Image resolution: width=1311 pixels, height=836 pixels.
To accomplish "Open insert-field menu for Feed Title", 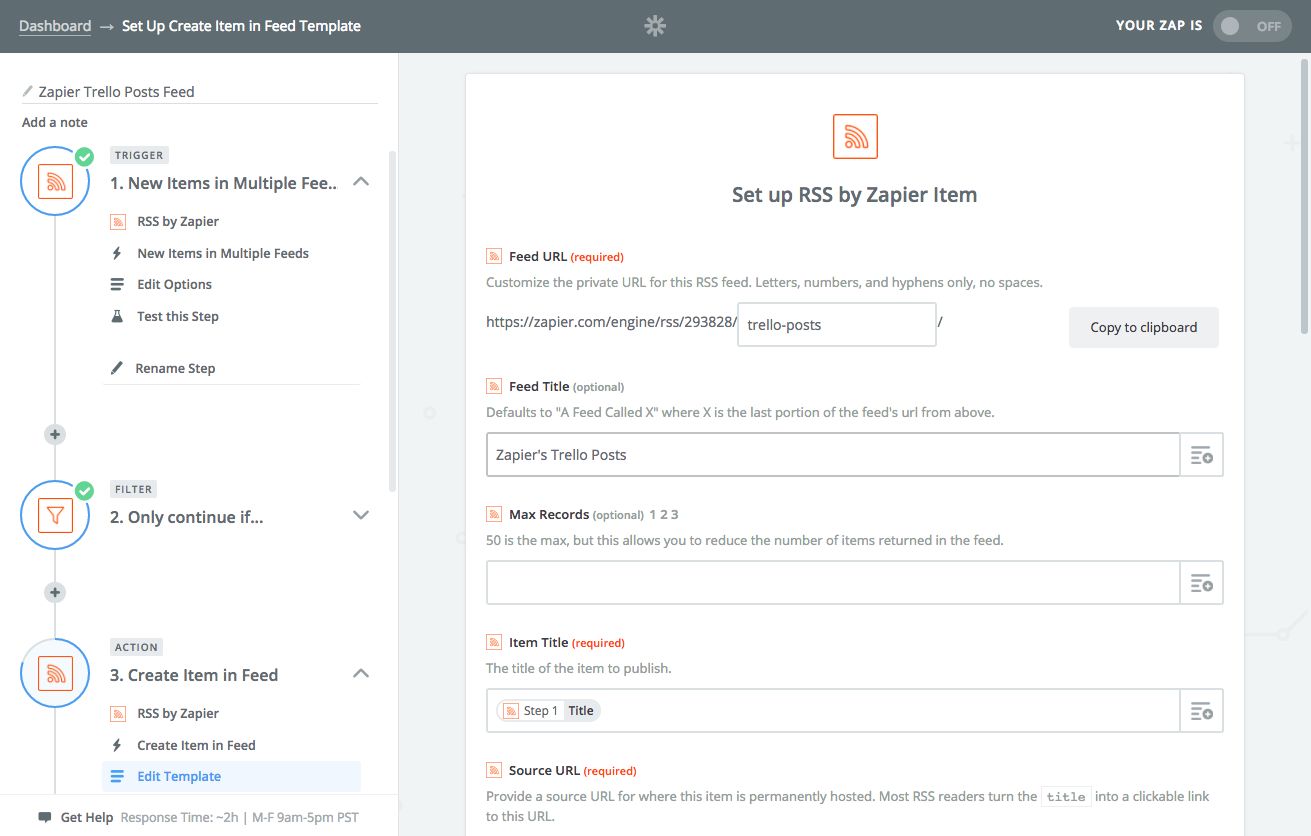I will click(1202, 455).
